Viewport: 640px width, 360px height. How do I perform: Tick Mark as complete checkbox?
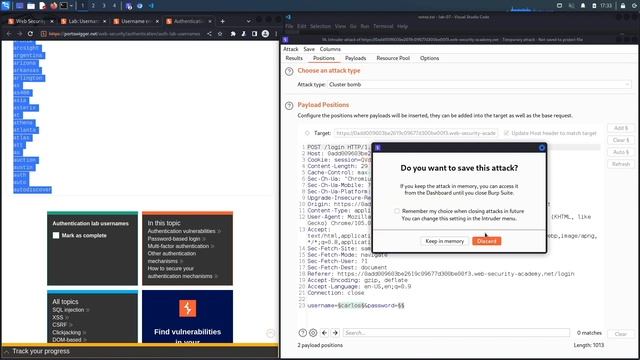coord(56,235)
